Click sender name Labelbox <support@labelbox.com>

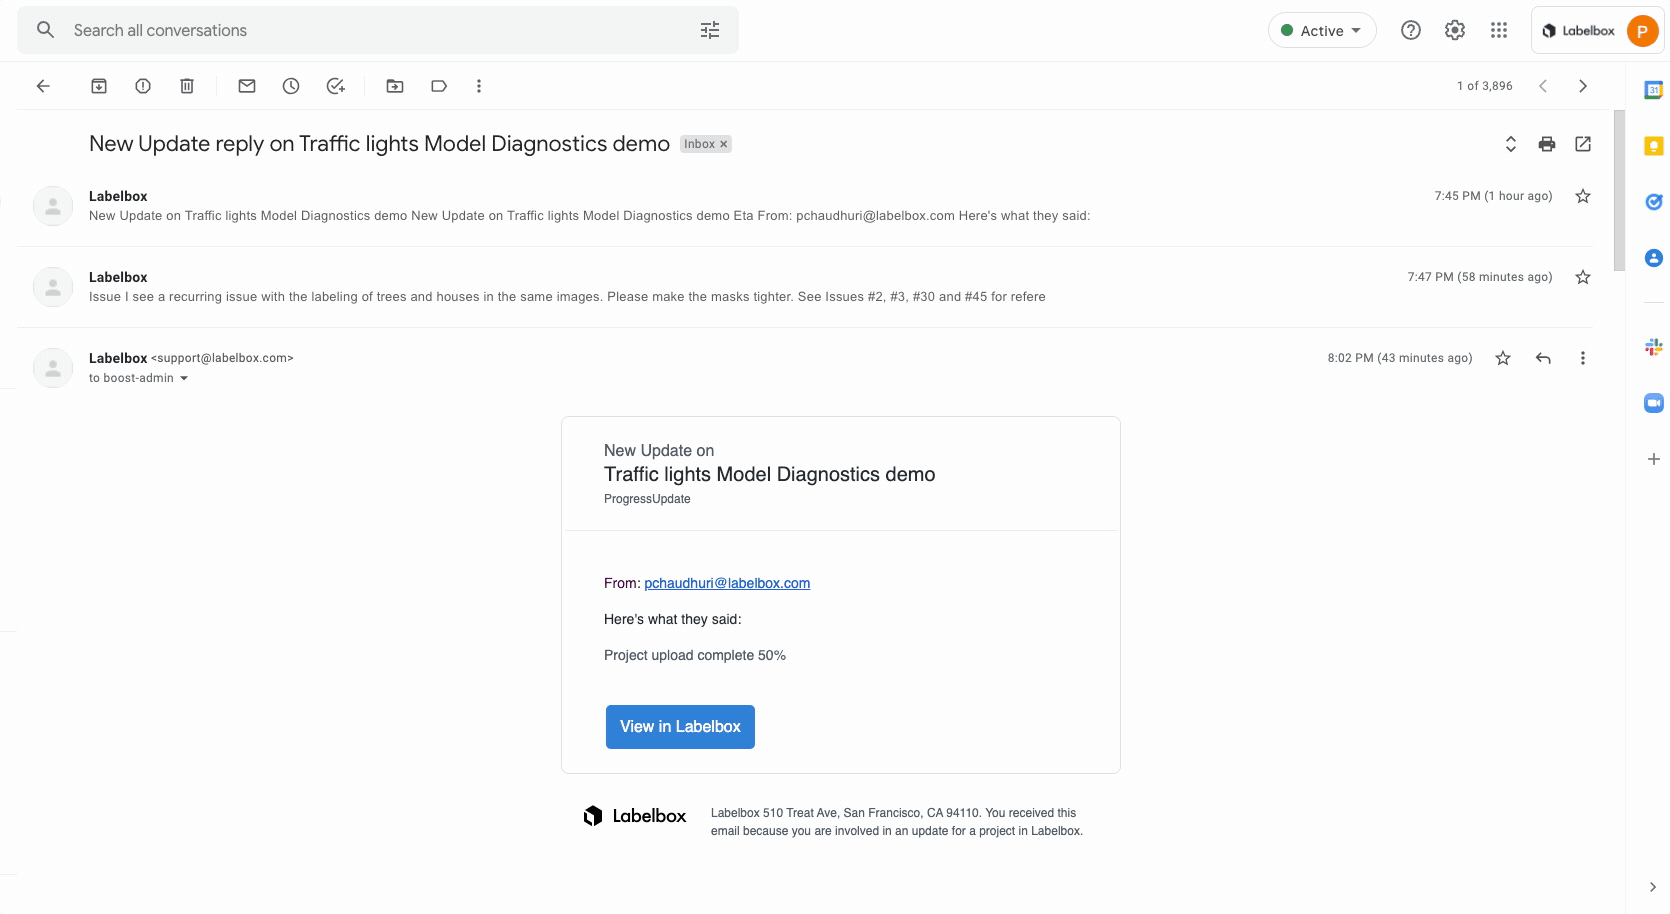tap(191, 358)
